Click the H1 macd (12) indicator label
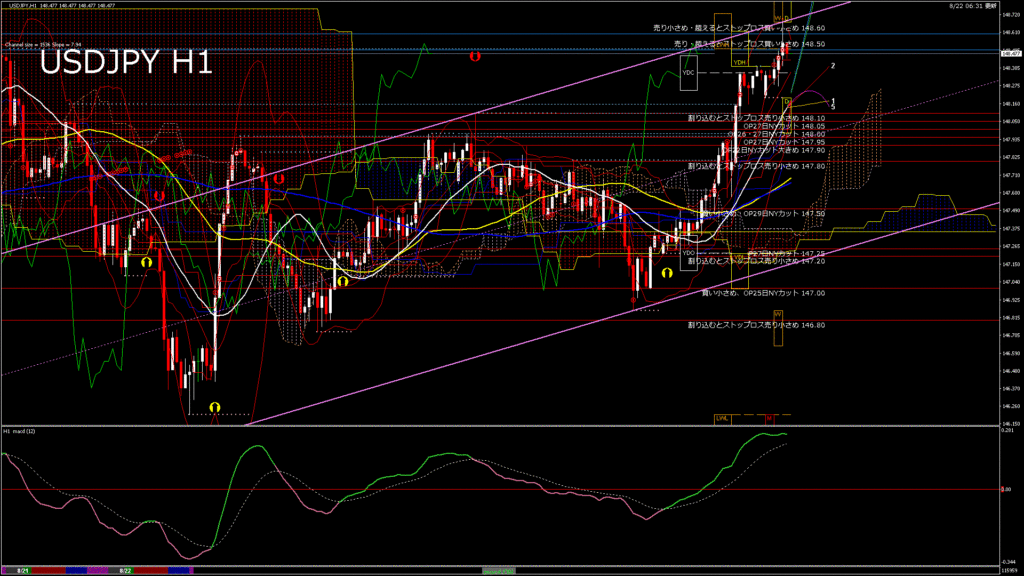This screenshot has height=576, width=1024. [x=20, y=431]
